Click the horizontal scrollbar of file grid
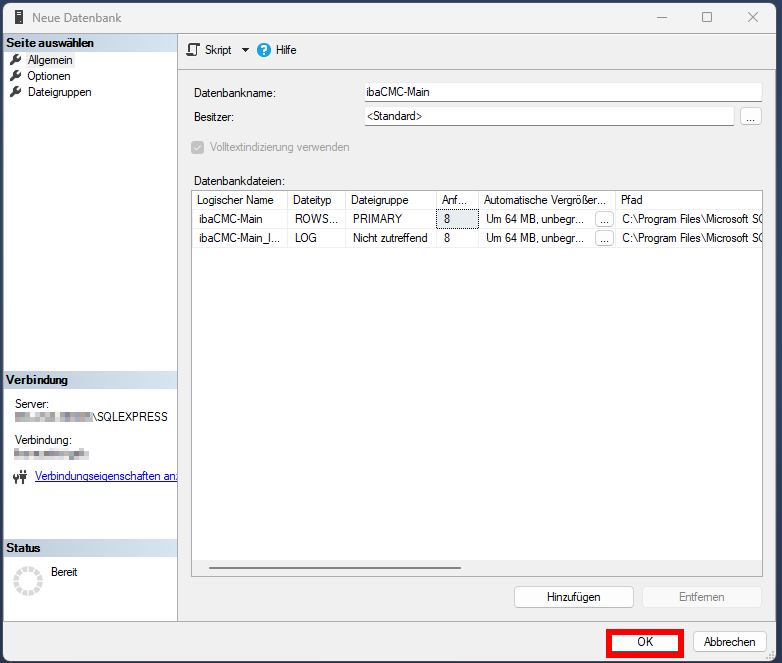Image resolution: width=782 pixels, height=663 pixels. click(335, 567)
